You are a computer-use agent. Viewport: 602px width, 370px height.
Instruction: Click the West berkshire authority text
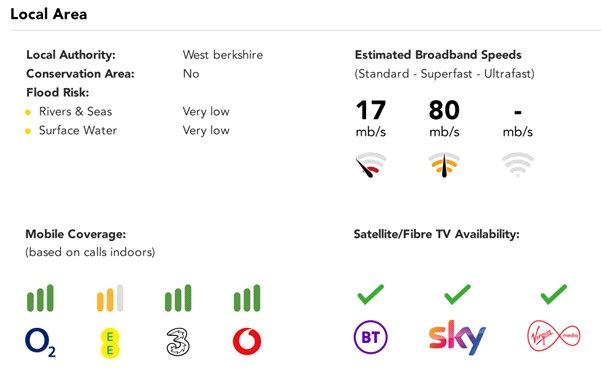[223, 55]
